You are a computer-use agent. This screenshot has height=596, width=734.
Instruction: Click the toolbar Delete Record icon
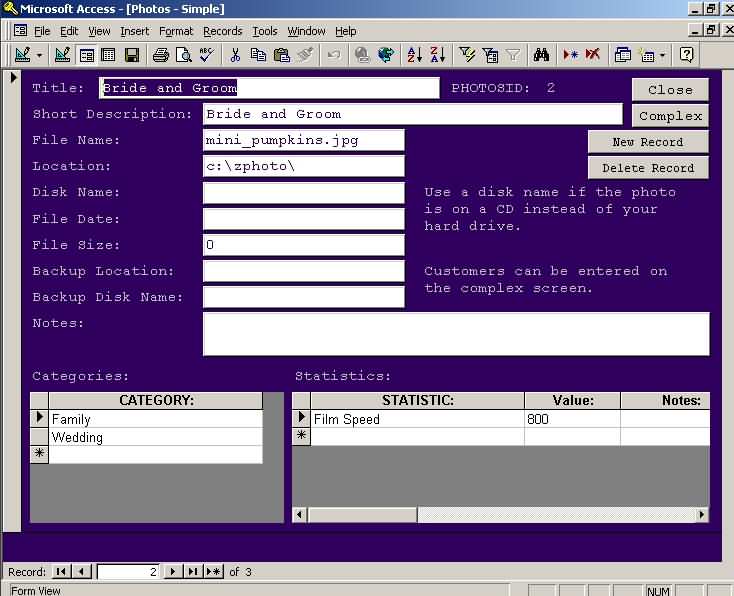click(593, 55)
